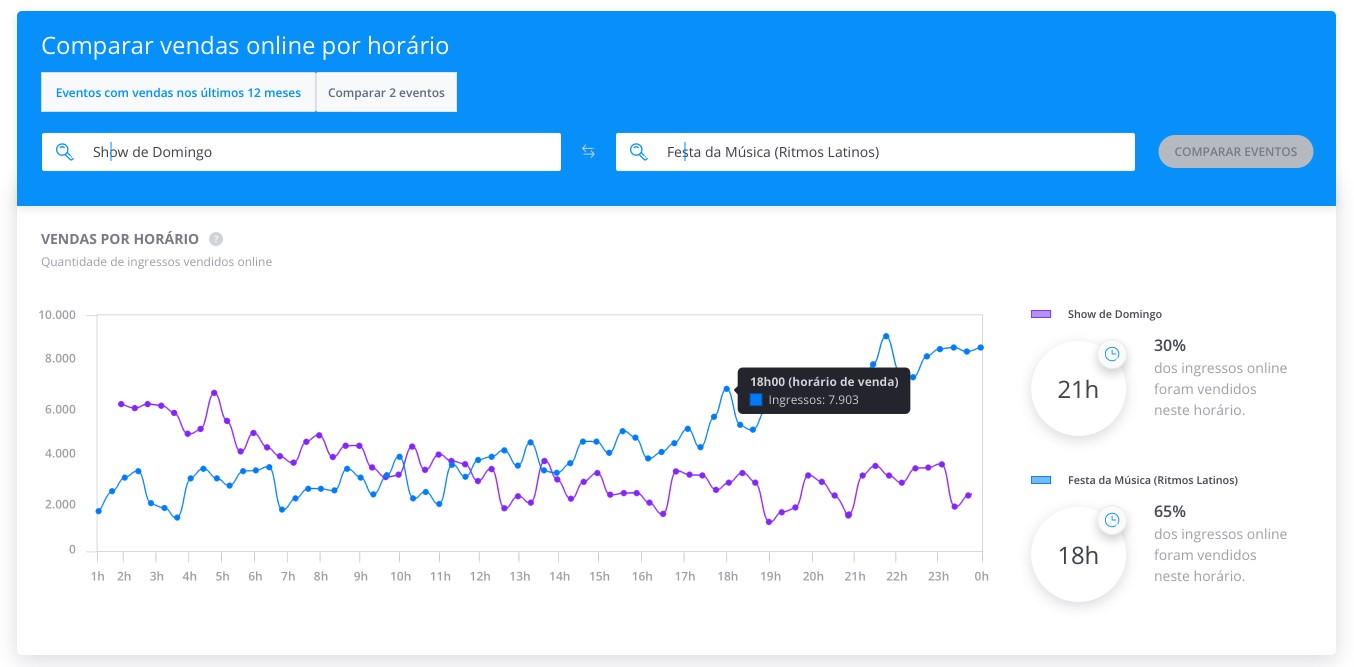Click the clock icon on the 18h circle
The height and width of the screenshot is (667, 1354).
click(x=1111, y=520)
